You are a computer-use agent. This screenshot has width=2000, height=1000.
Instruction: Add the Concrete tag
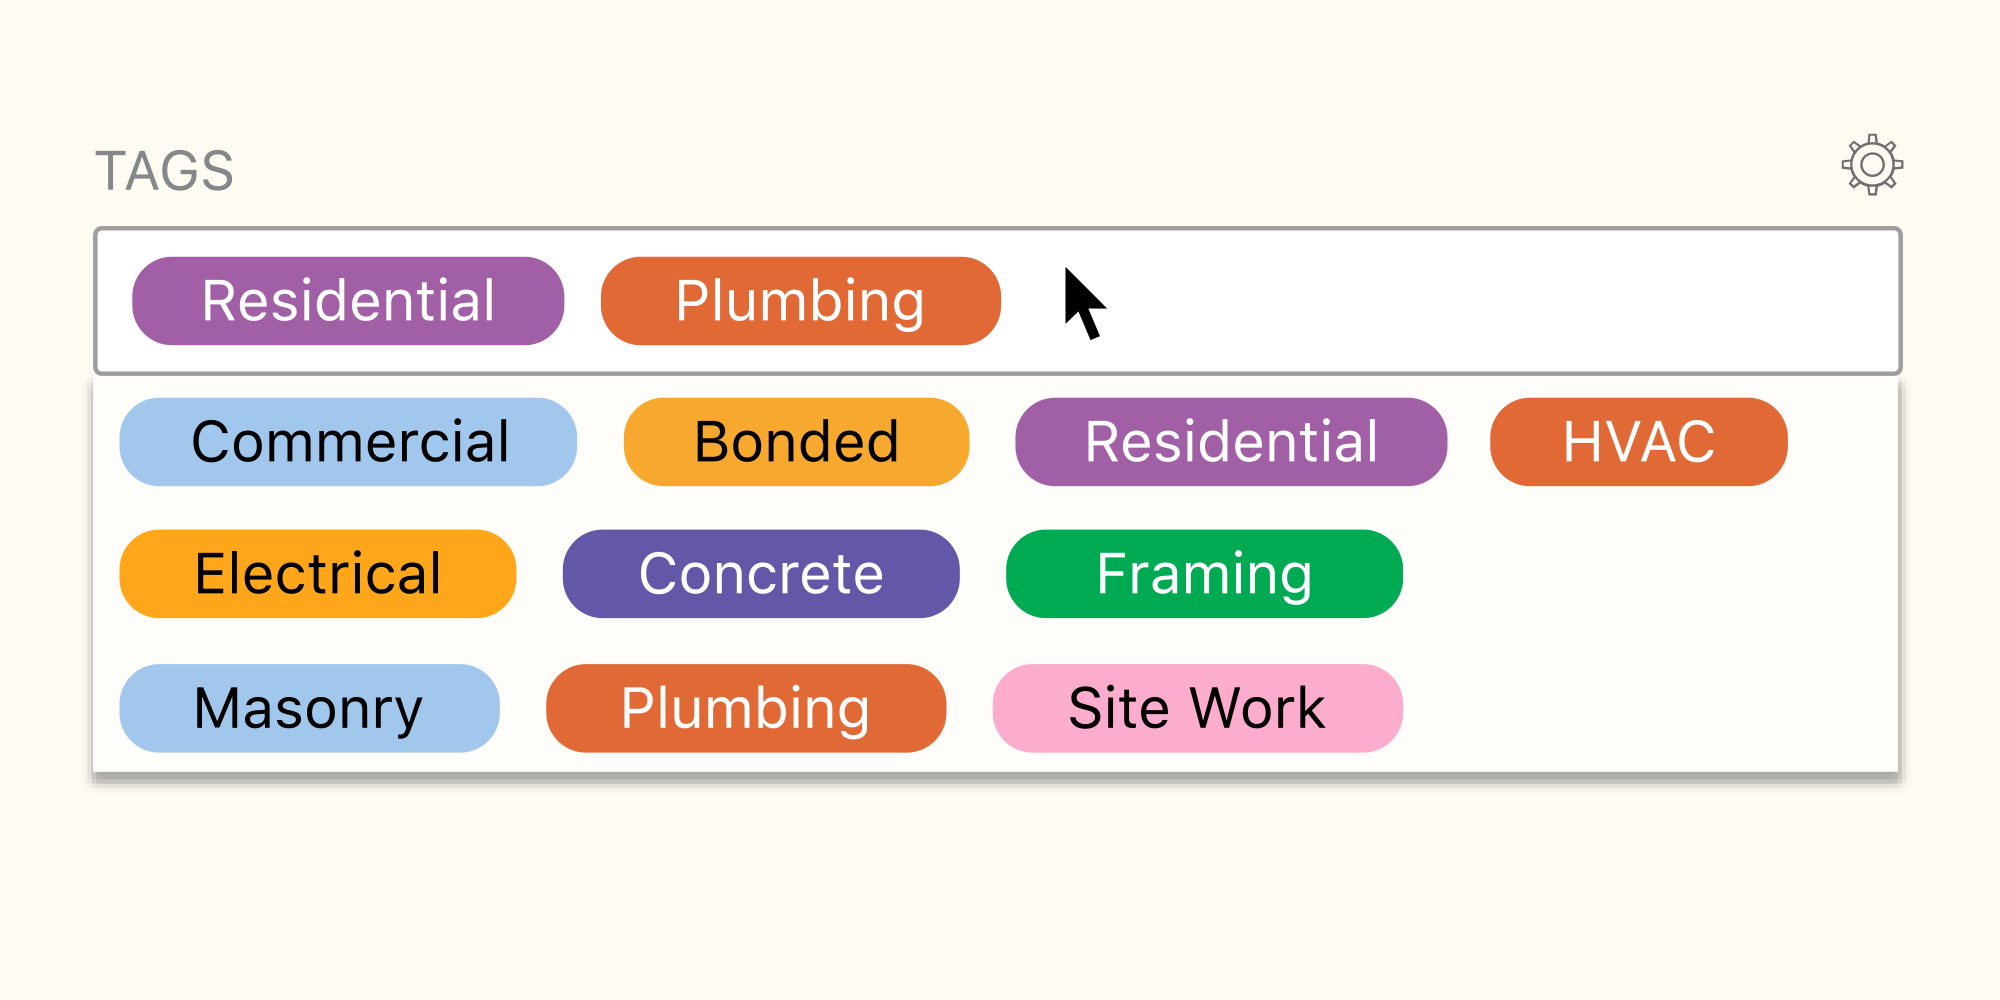point(761,573)
